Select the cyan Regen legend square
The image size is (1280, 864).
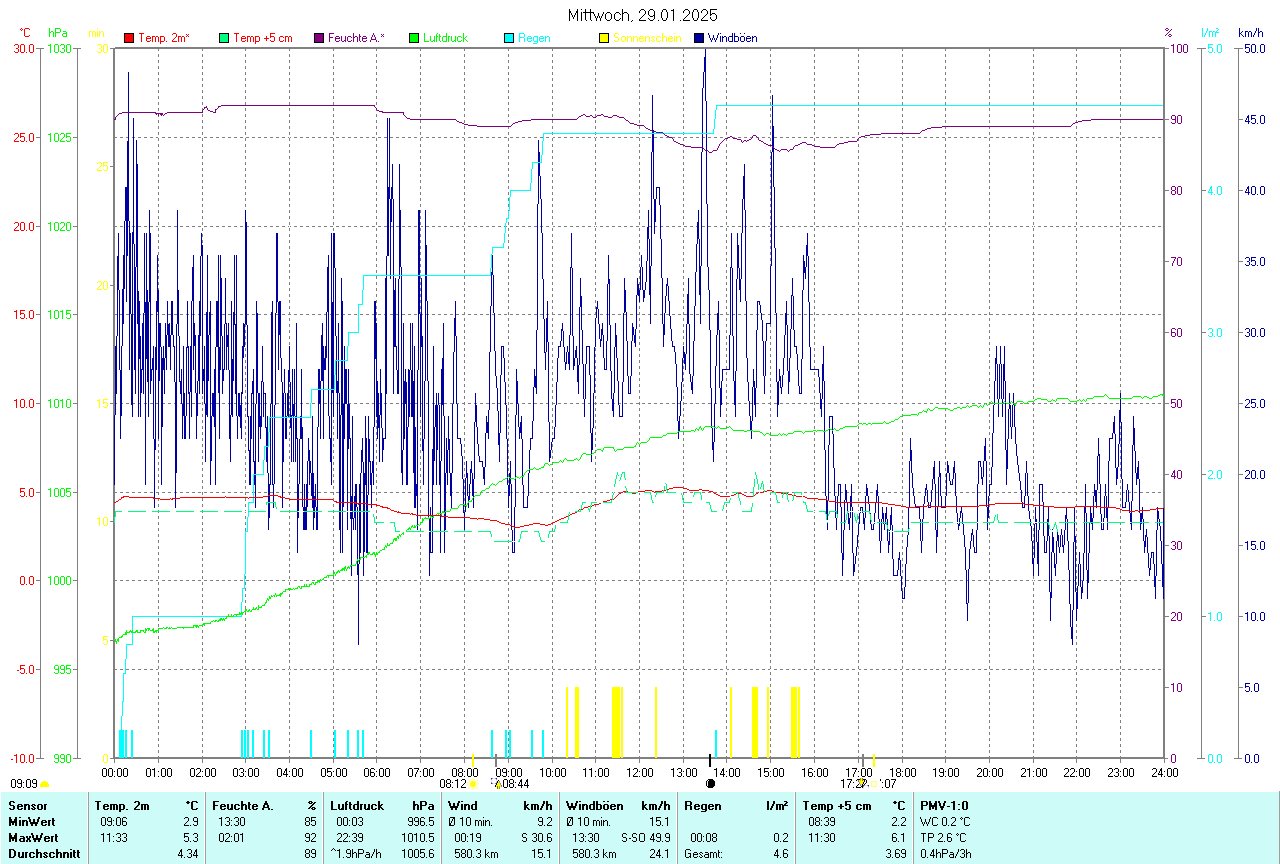(508, 38)
